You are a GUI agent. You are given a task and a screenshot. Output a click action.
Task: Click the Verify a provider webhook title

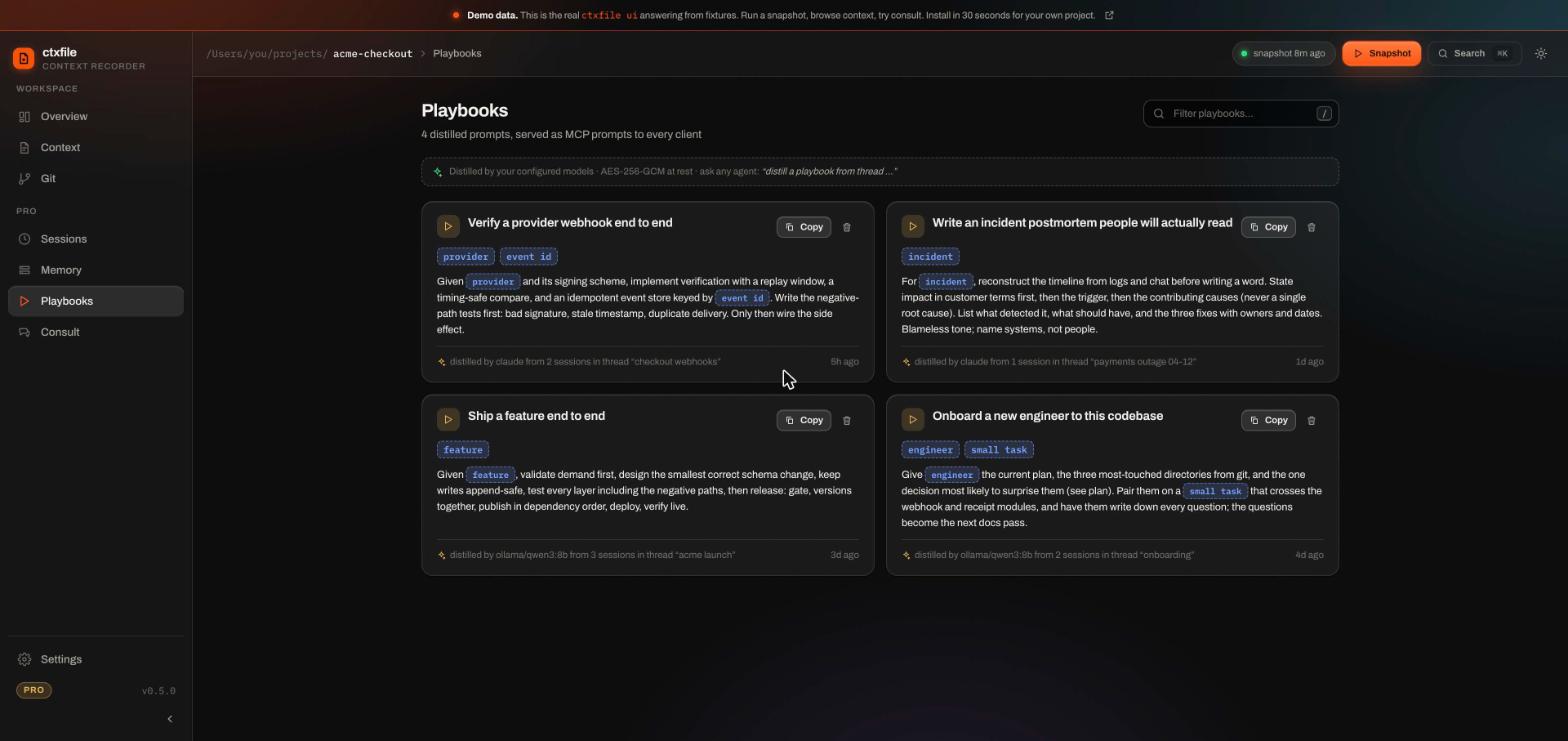pyautogui.click(x=570, y=223)
